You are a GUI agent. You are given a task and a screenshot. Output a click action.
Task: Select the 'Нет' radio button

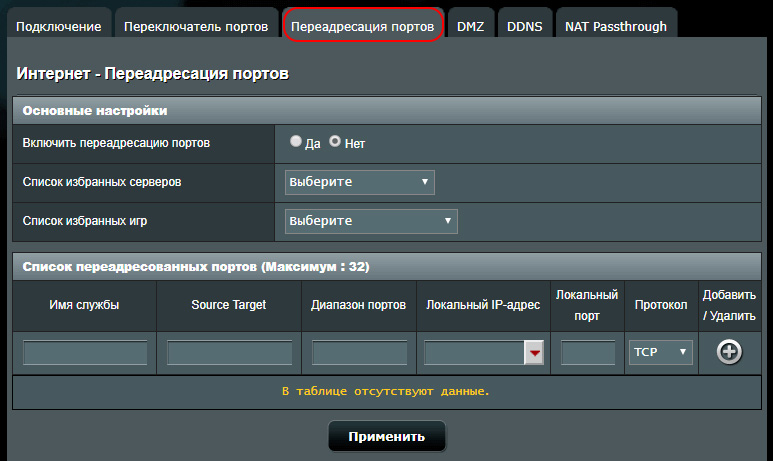(335, 142)
